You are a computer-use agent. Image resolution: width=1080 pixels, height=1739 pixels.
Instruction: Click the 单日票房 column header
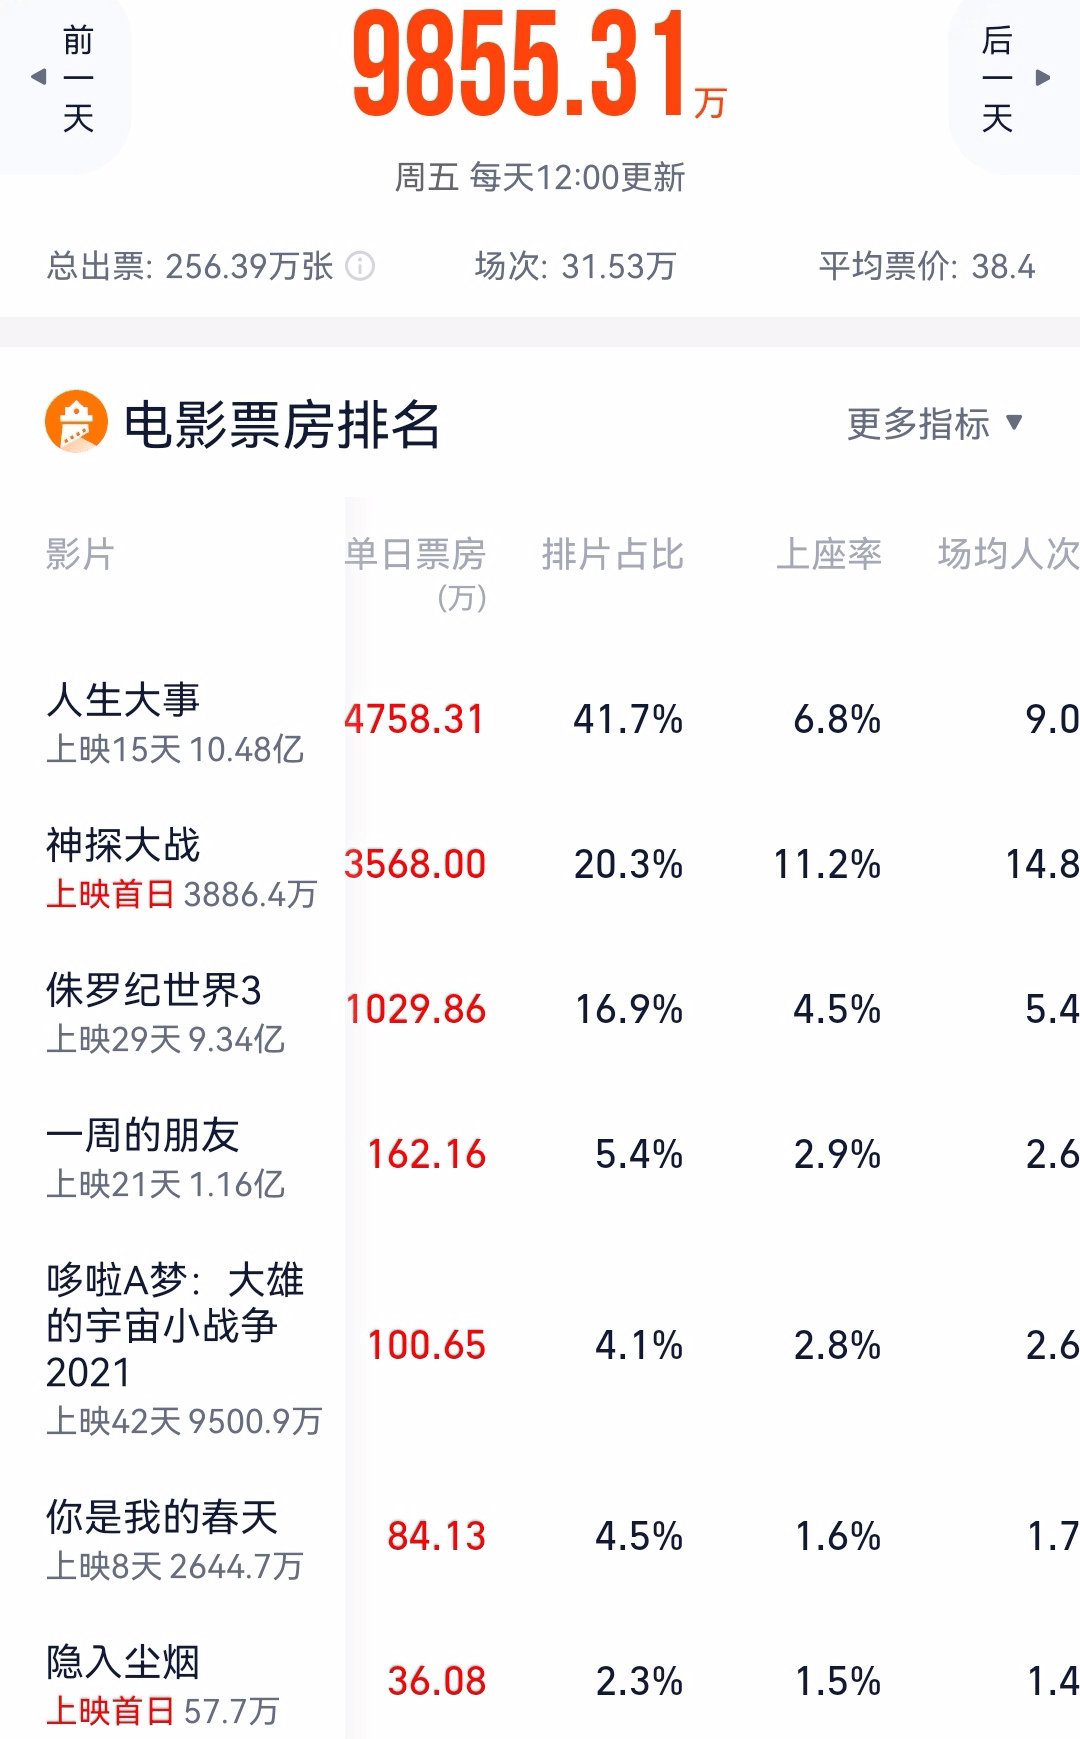click(415, 573)
